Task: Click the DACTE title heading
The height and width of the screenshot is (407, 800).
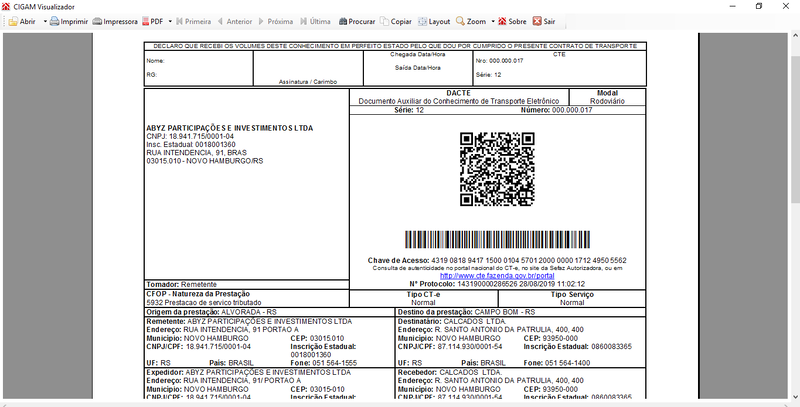Action: pos(458,93)
